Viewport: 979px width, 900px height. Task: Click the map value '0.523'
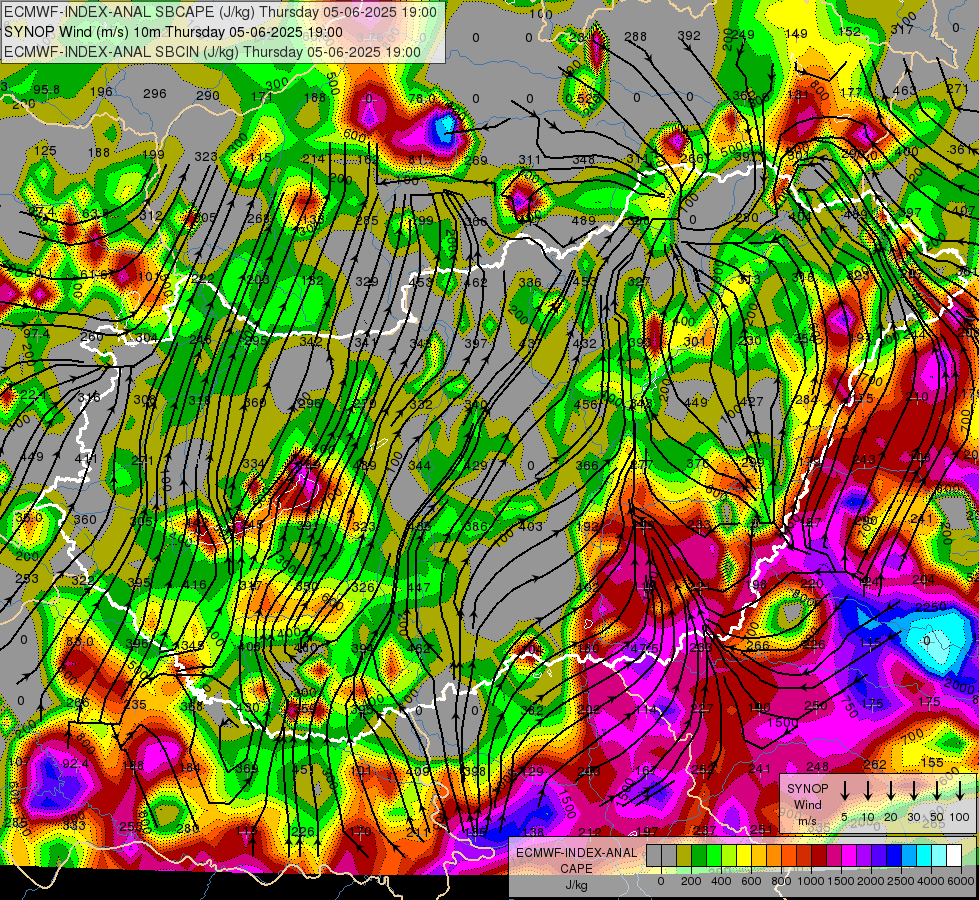click(582, 99)
